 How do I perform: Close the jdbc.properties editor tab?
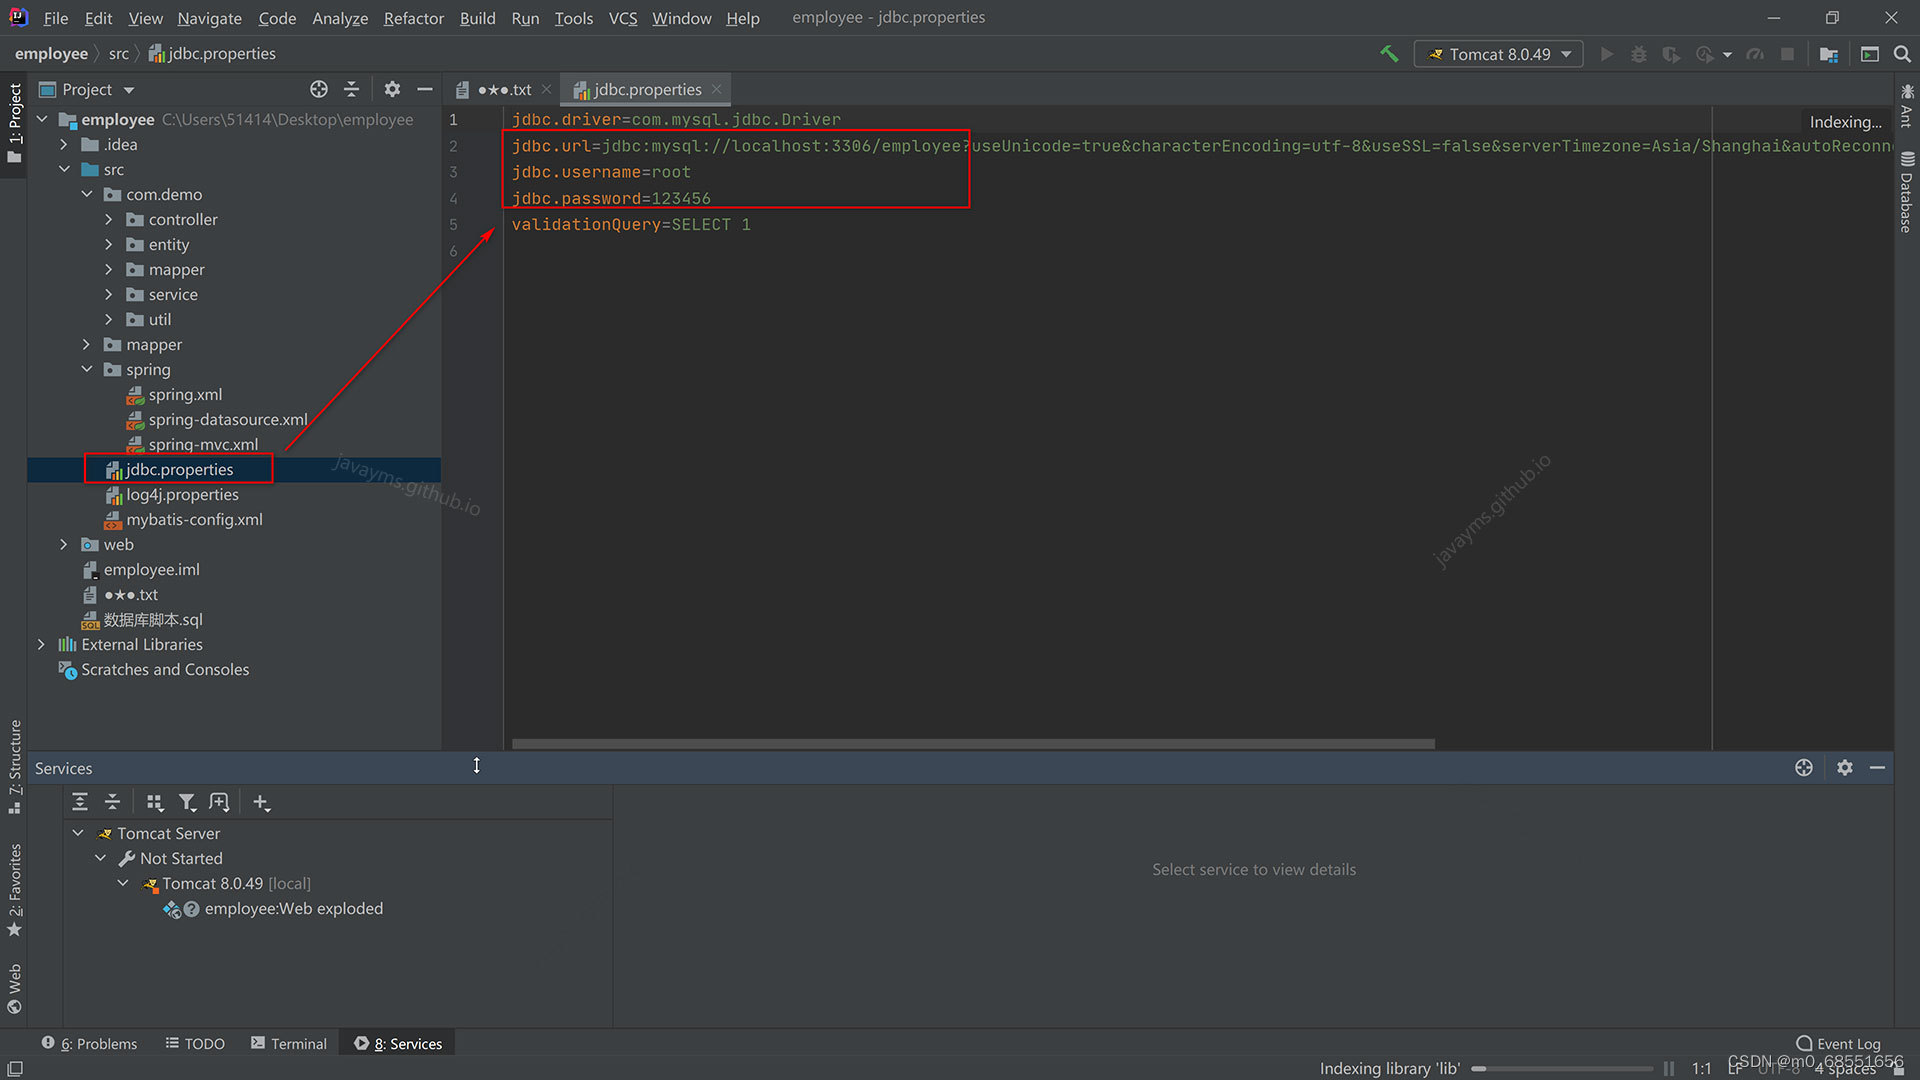[717, 89]
